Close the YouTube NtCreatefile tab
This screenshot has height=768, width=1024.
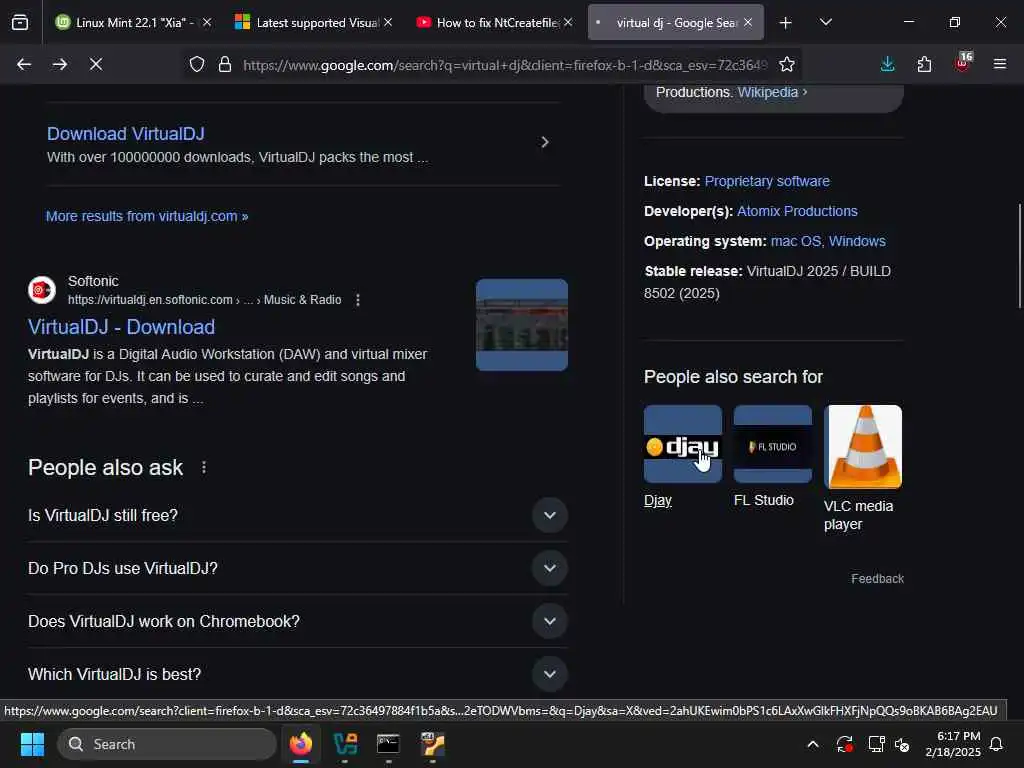(x=568, y=22)
